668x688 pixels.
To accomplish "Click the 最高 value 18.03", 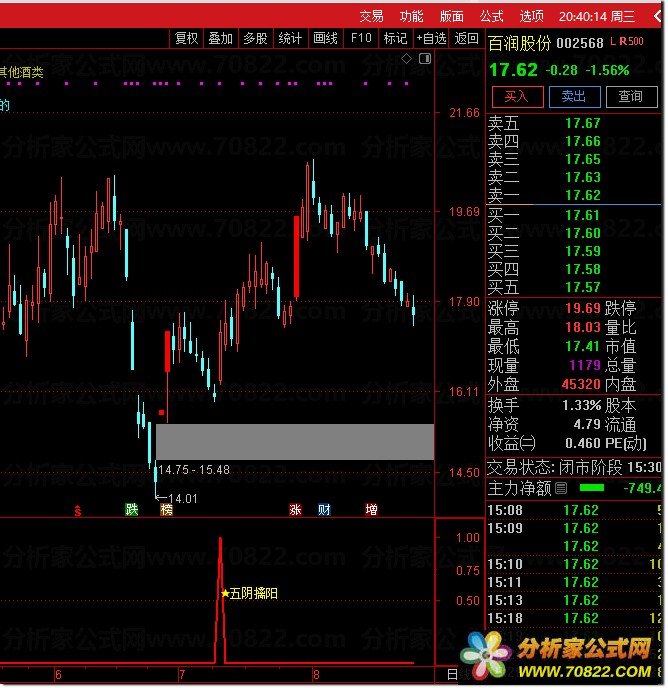I will click(583, 327).
